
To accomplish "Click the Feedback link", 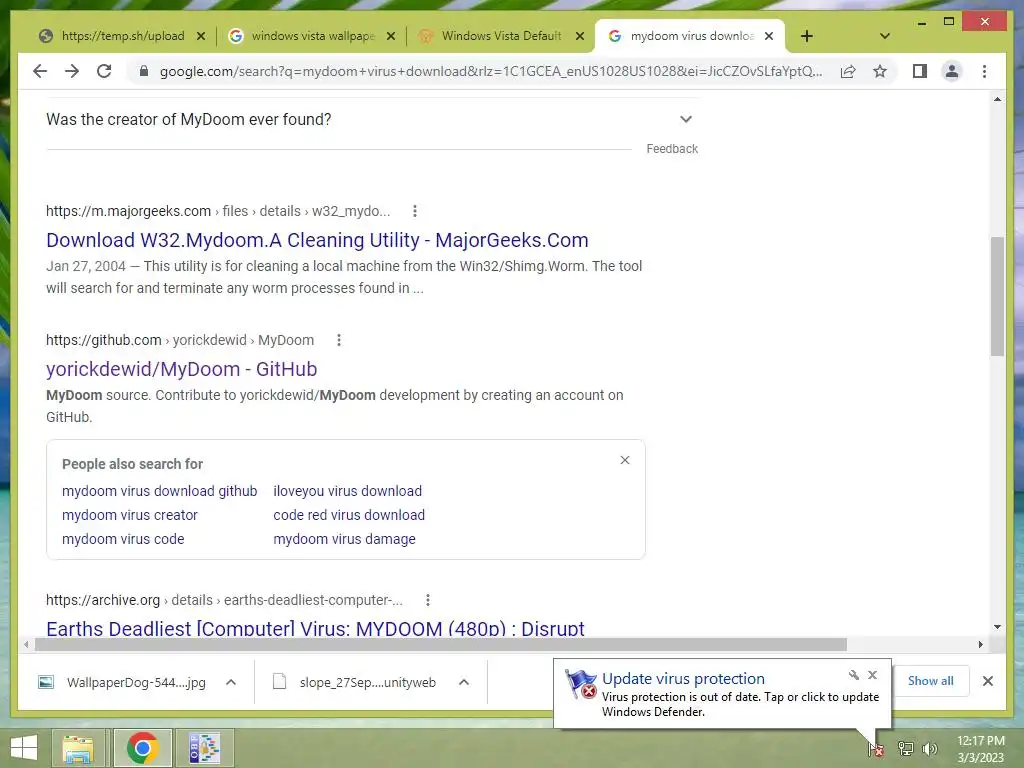I will (671, 149).
